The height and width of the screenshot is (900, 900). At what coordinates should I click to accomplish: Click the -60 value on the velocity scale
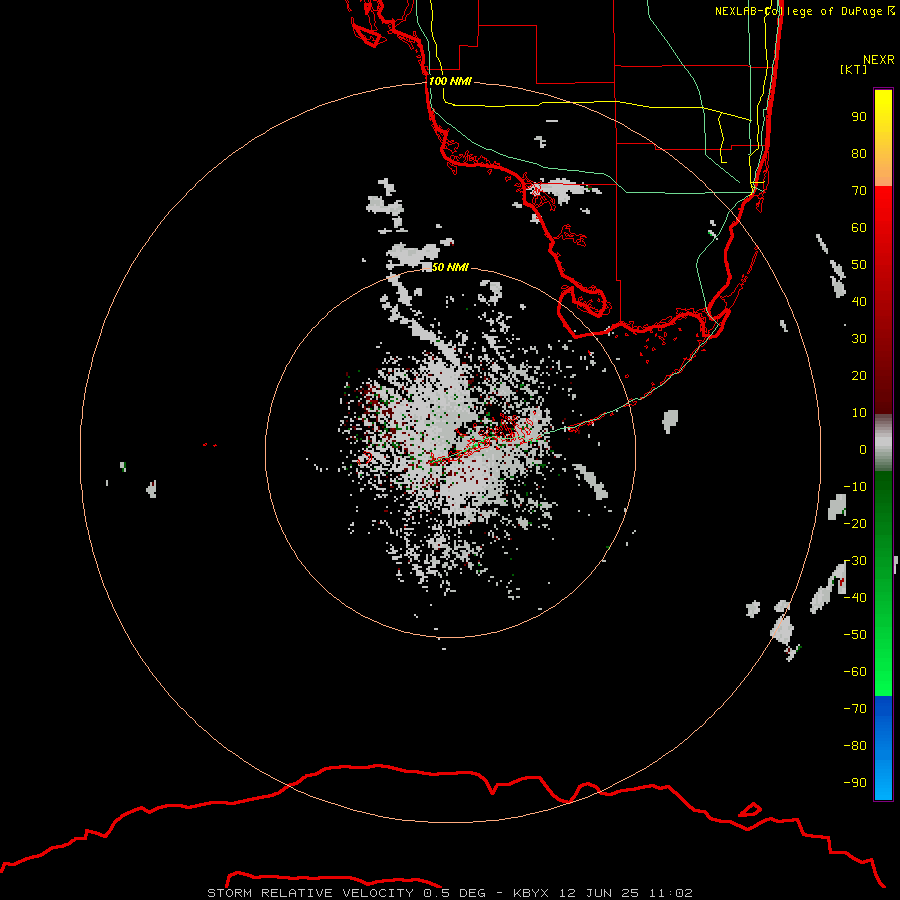pos(855,672)
